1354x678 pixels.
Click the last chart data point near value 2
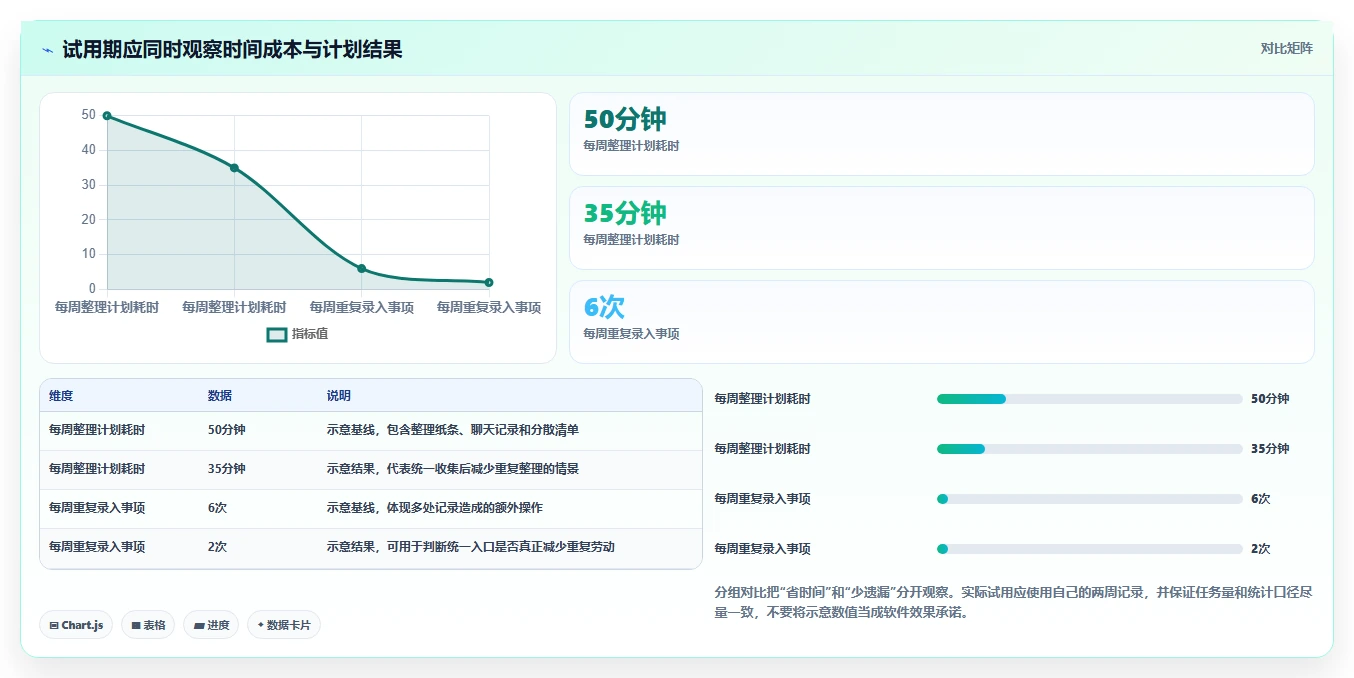pos(489,282)
